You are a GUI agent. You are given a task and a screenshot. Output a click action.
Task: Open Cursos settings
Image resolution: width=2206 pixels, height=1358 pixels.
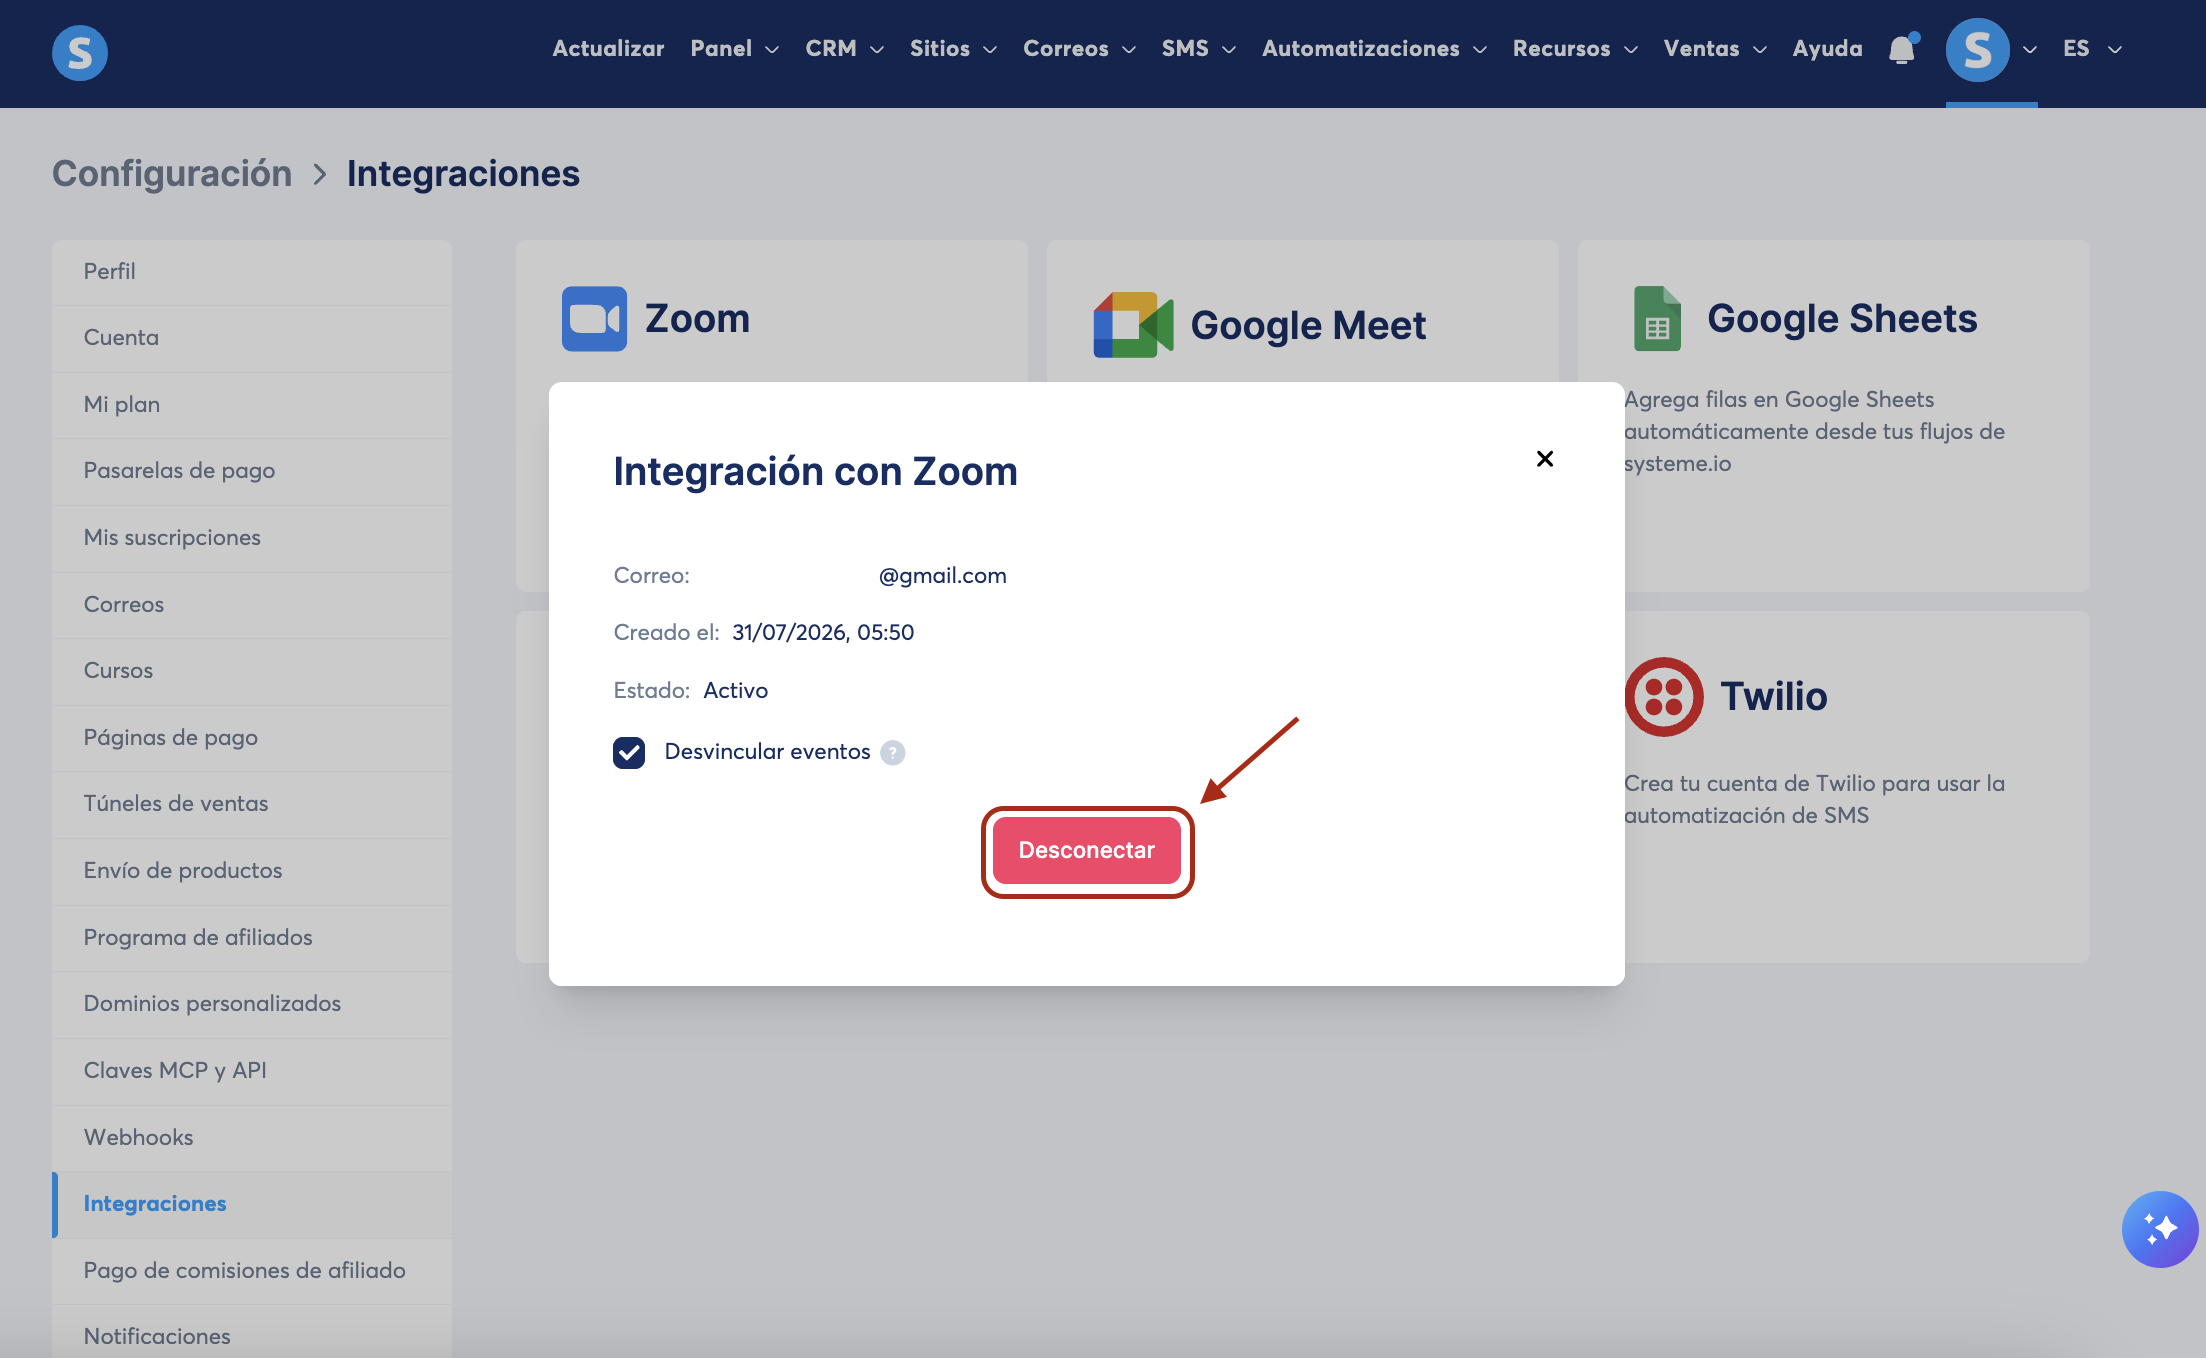click(252, 671)
